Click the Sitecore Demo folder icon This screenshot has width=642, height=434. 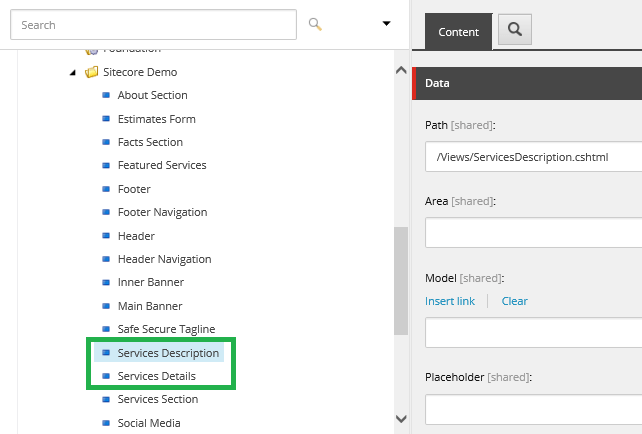[91, 72]
